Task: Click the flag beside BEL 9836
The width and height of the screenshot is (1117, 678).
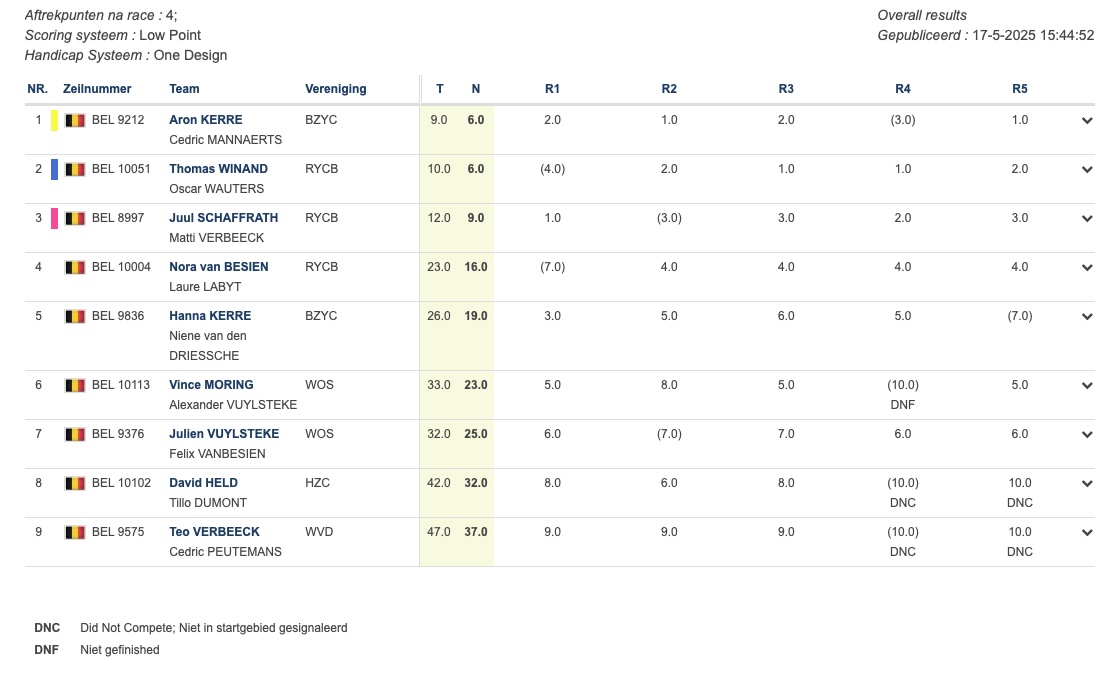Action: 75,316
